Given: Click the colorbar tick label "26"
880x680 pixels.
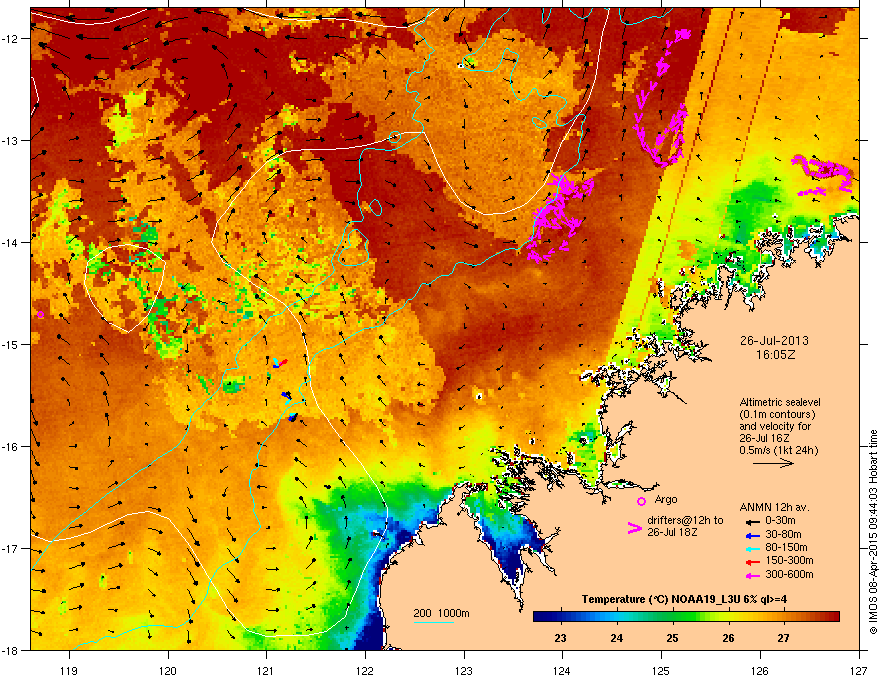Looking at the screenshot, I should point(728,638).
